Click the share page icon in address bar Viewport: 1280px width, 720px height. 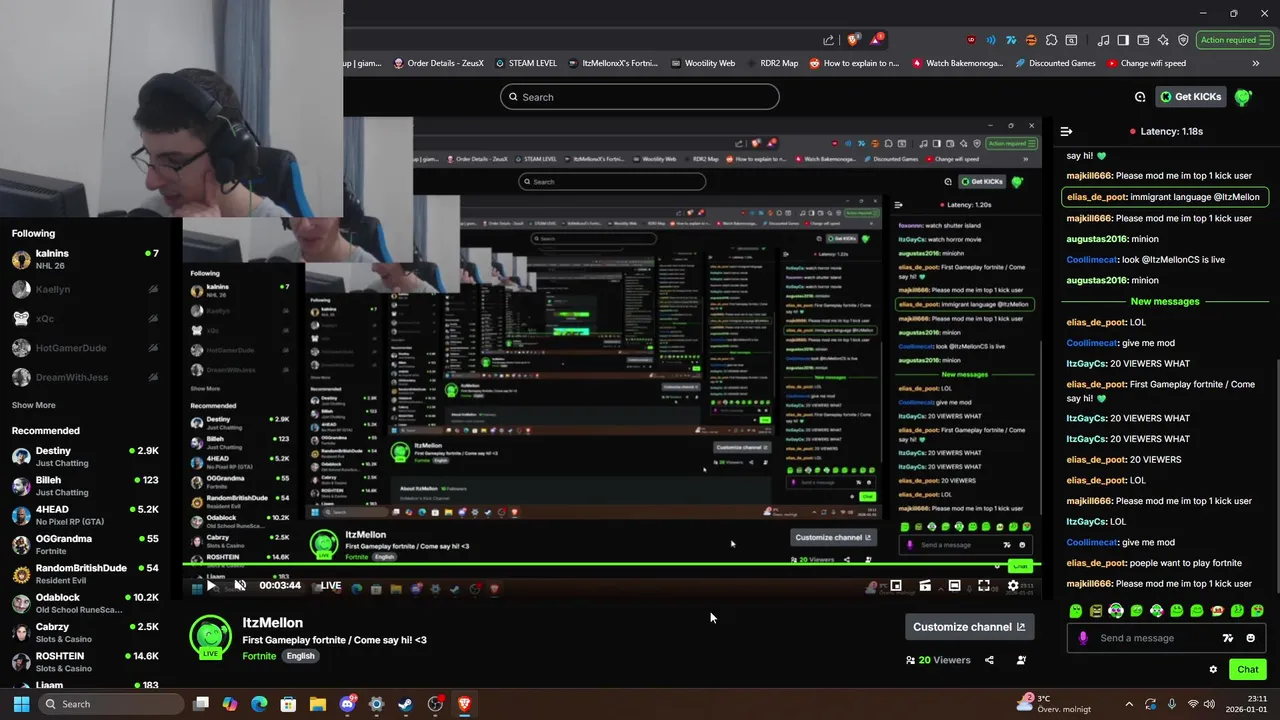point(829,40)
